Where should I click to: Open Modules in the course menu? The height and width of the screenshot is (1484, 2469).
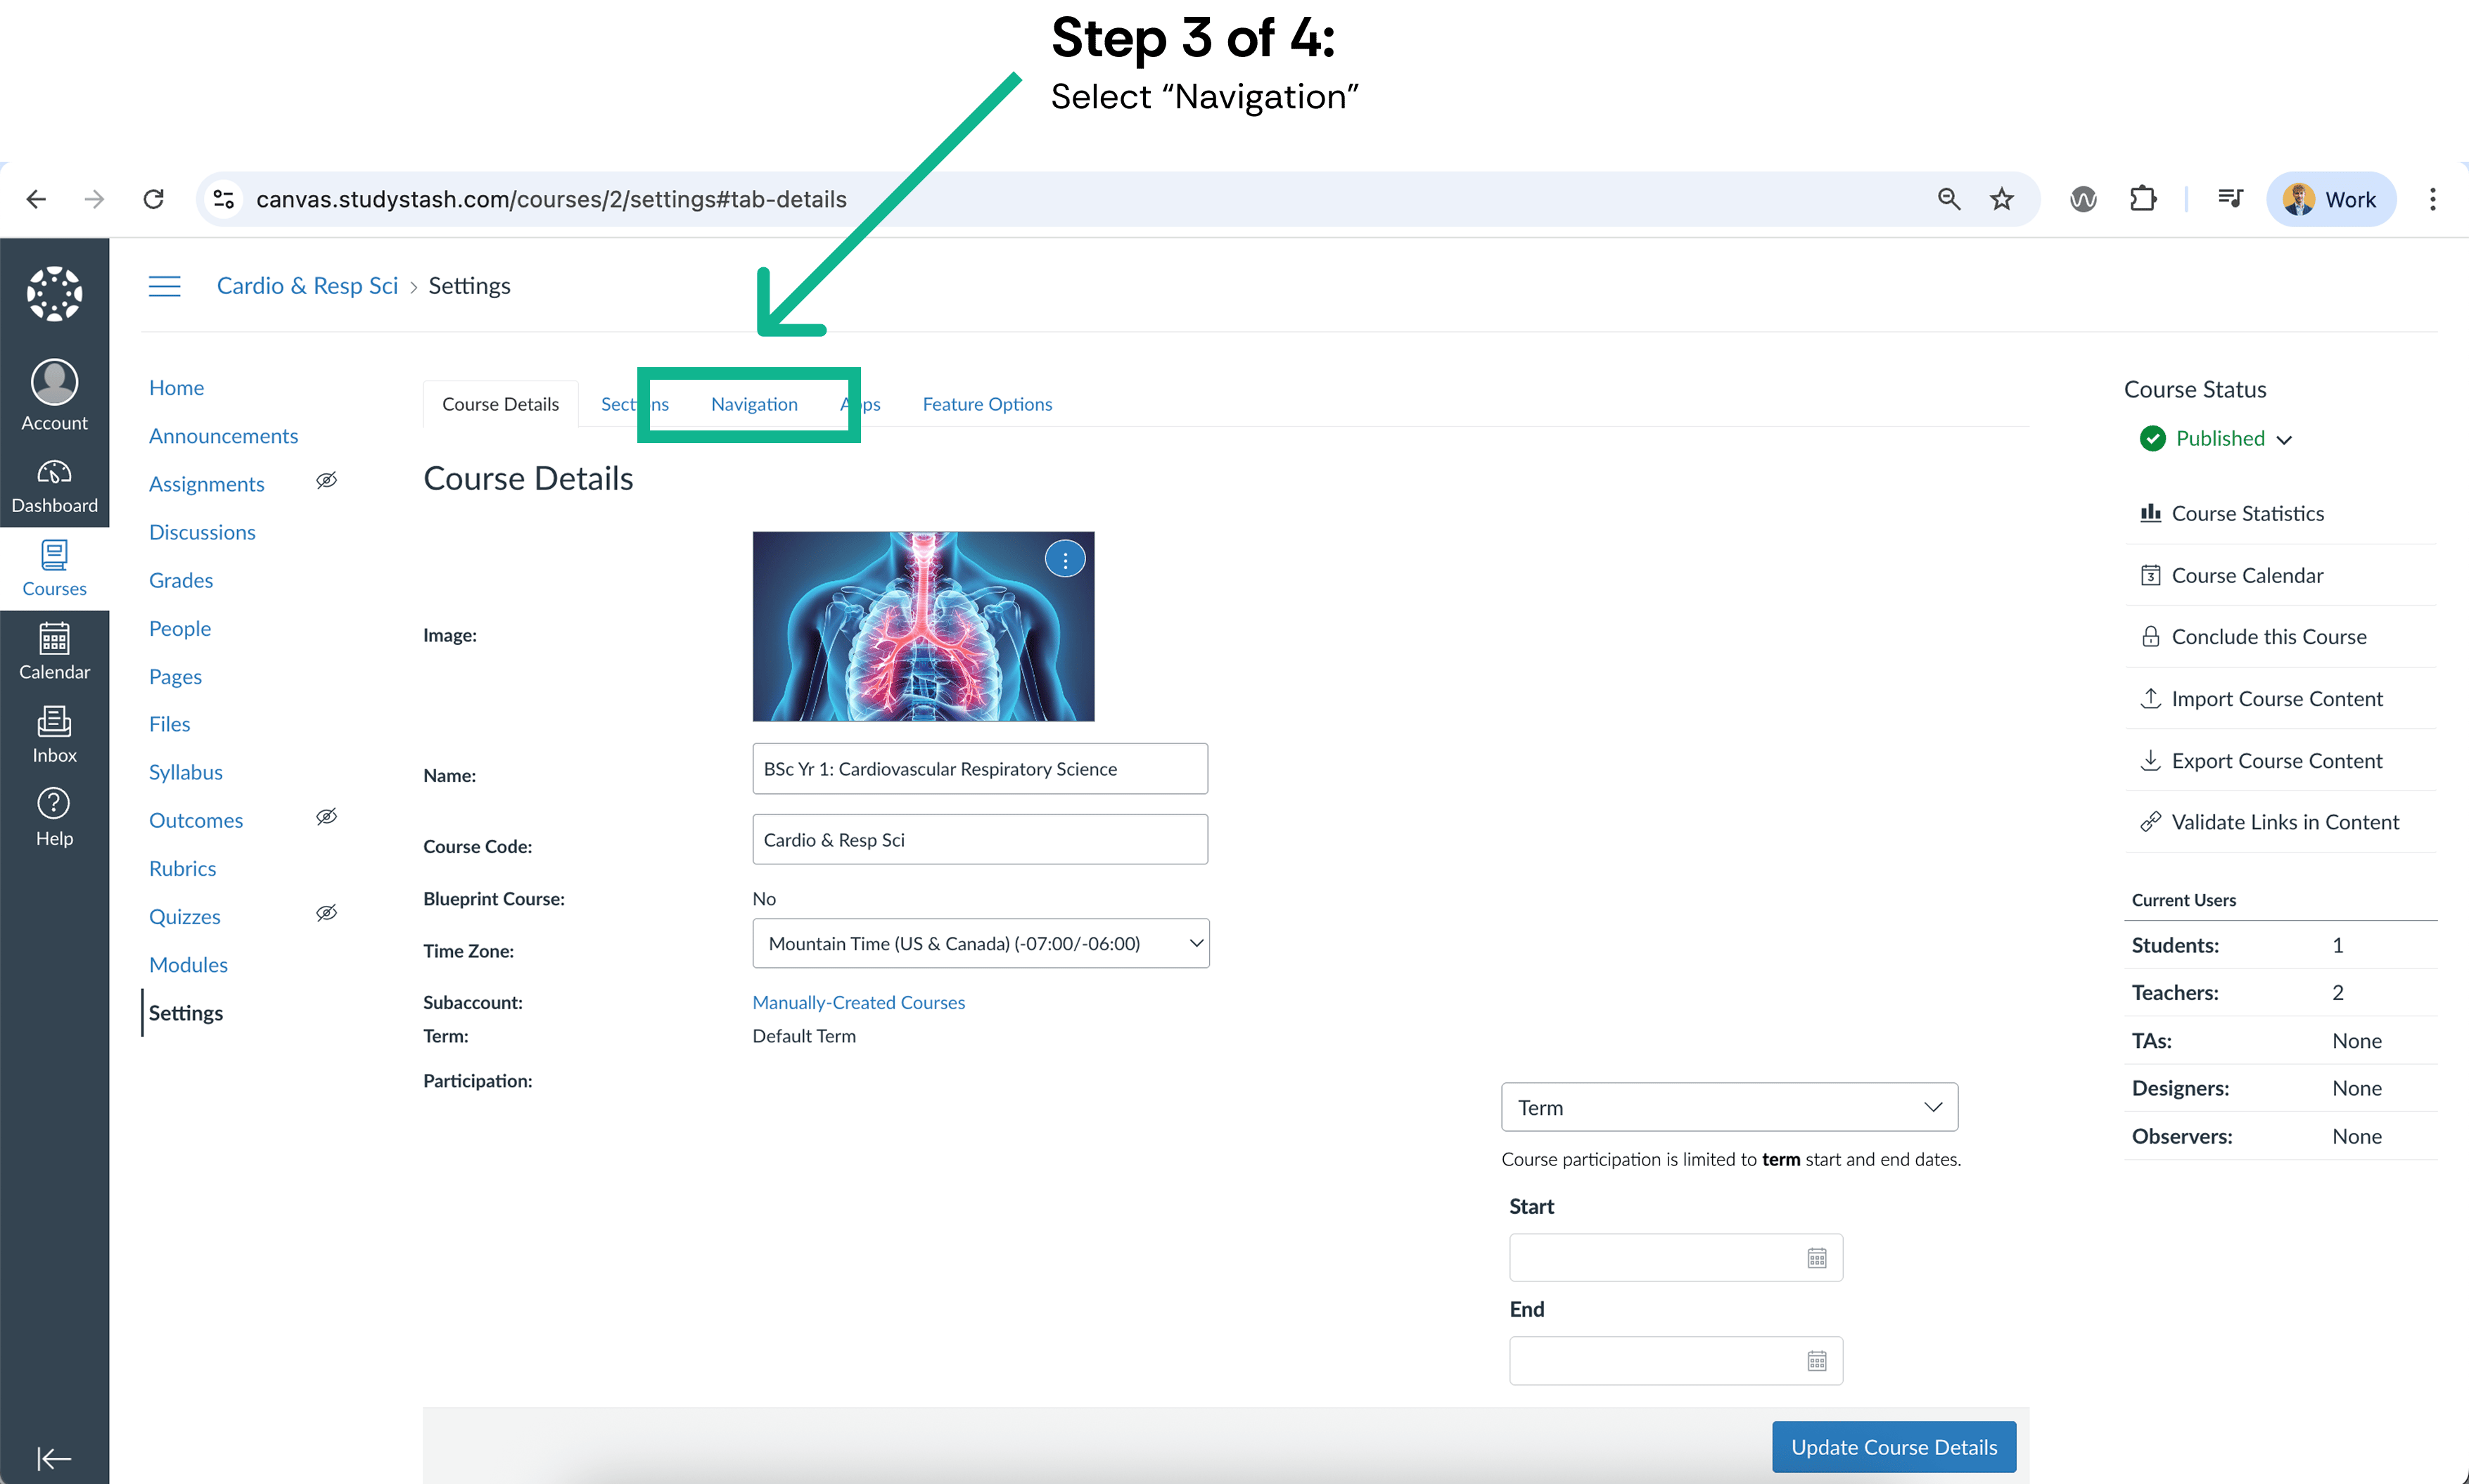pos(188,965)
